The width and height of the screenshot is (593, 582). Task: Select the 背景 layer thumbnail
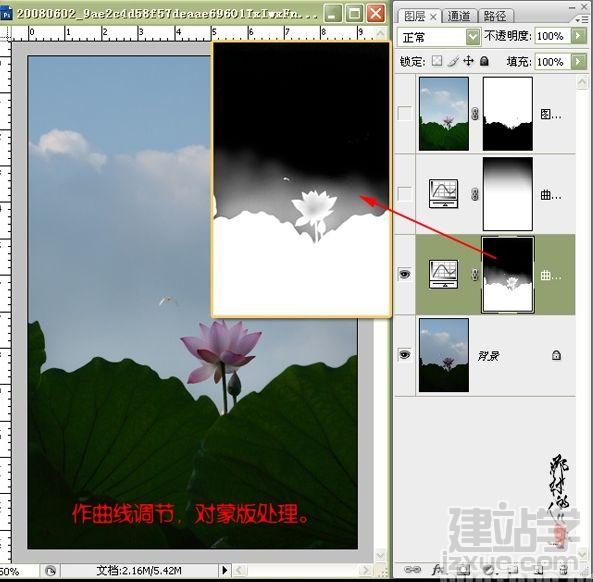click(x=444, y=355)
